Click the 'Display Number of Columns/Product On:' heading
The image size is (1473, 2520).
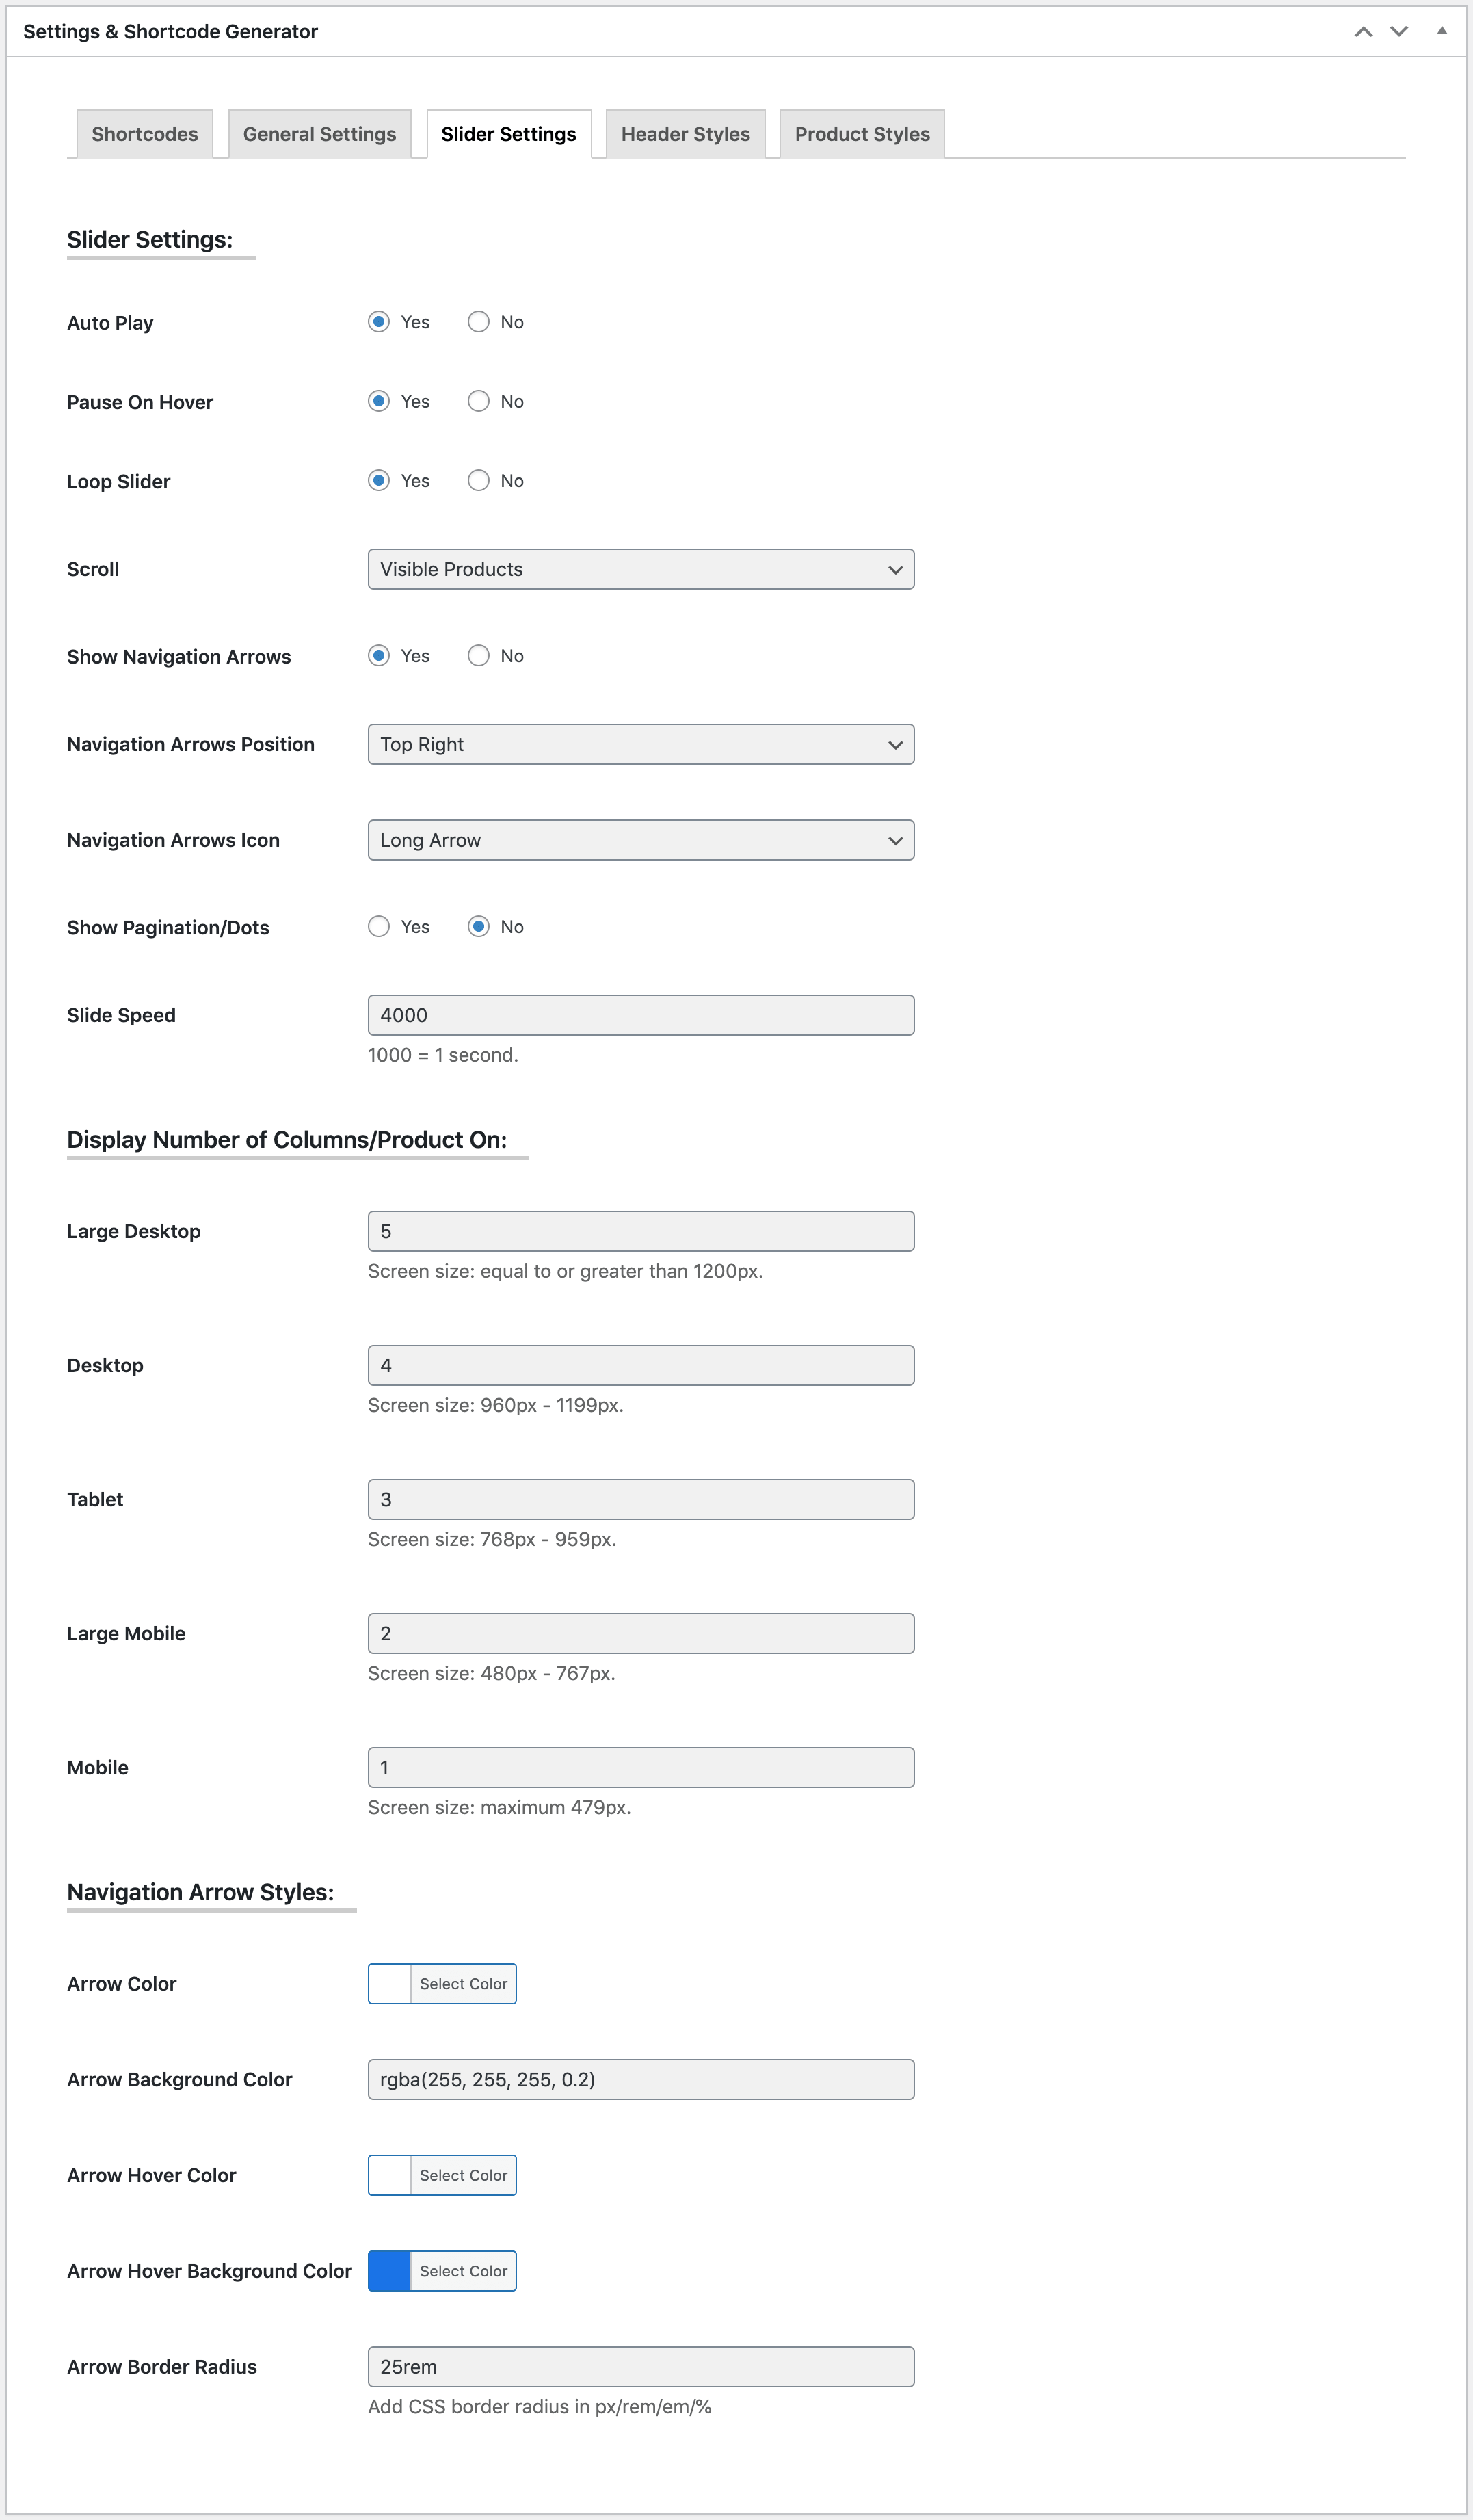pos(287,1140)
